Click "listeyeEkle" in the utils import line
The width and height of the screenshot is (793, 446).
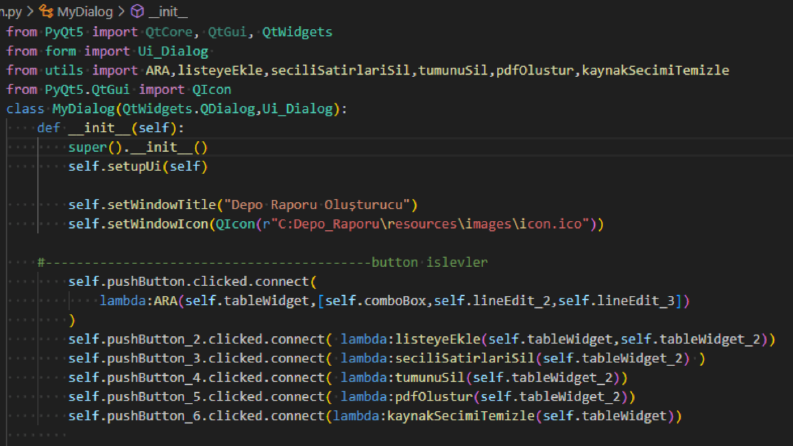[x=220, y=70]
